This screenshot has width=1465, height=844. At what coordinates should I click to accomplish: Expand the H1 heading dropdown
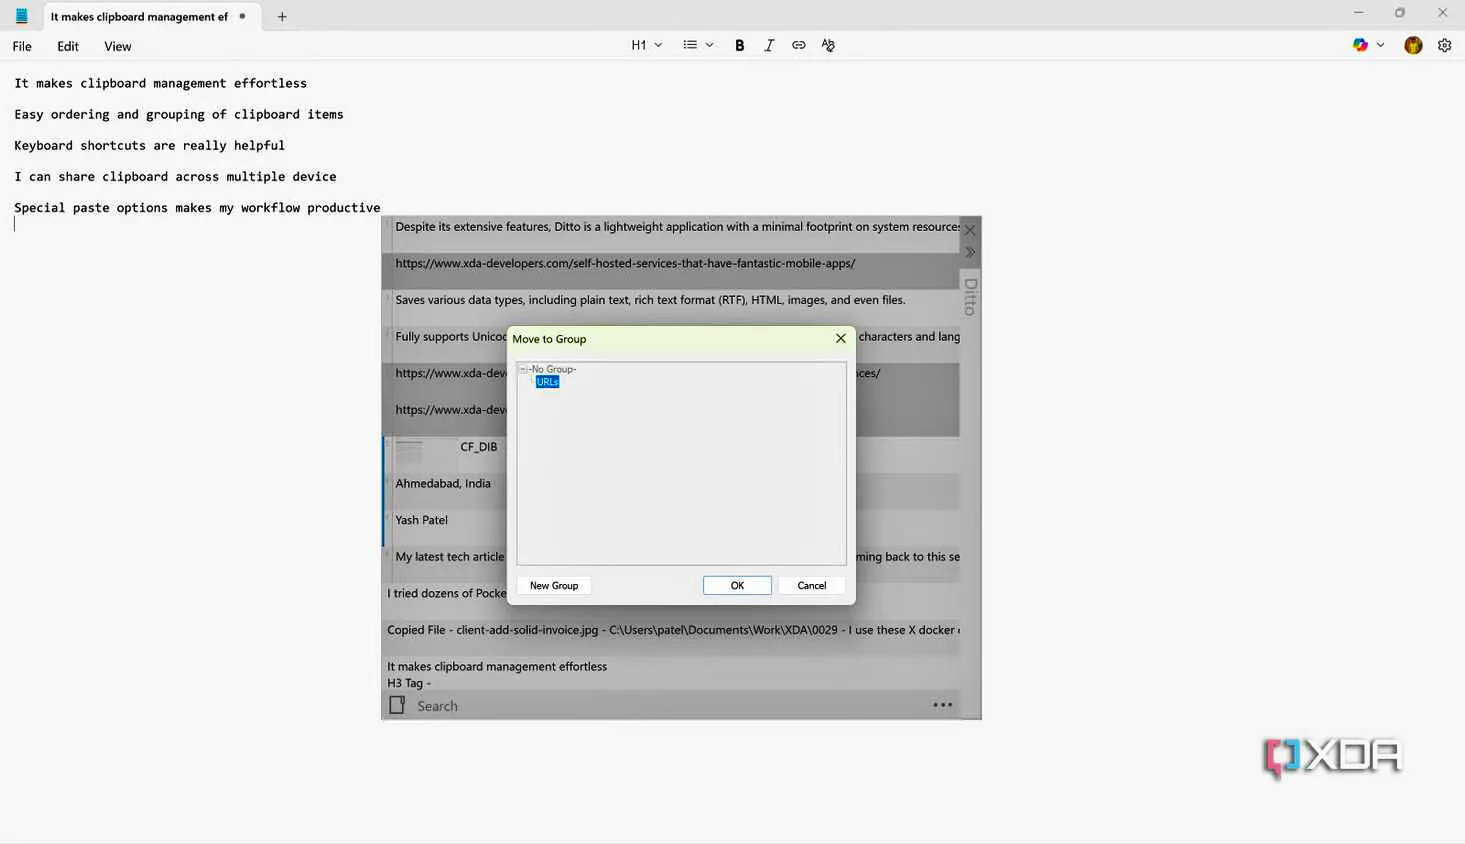tap(646, 45)
